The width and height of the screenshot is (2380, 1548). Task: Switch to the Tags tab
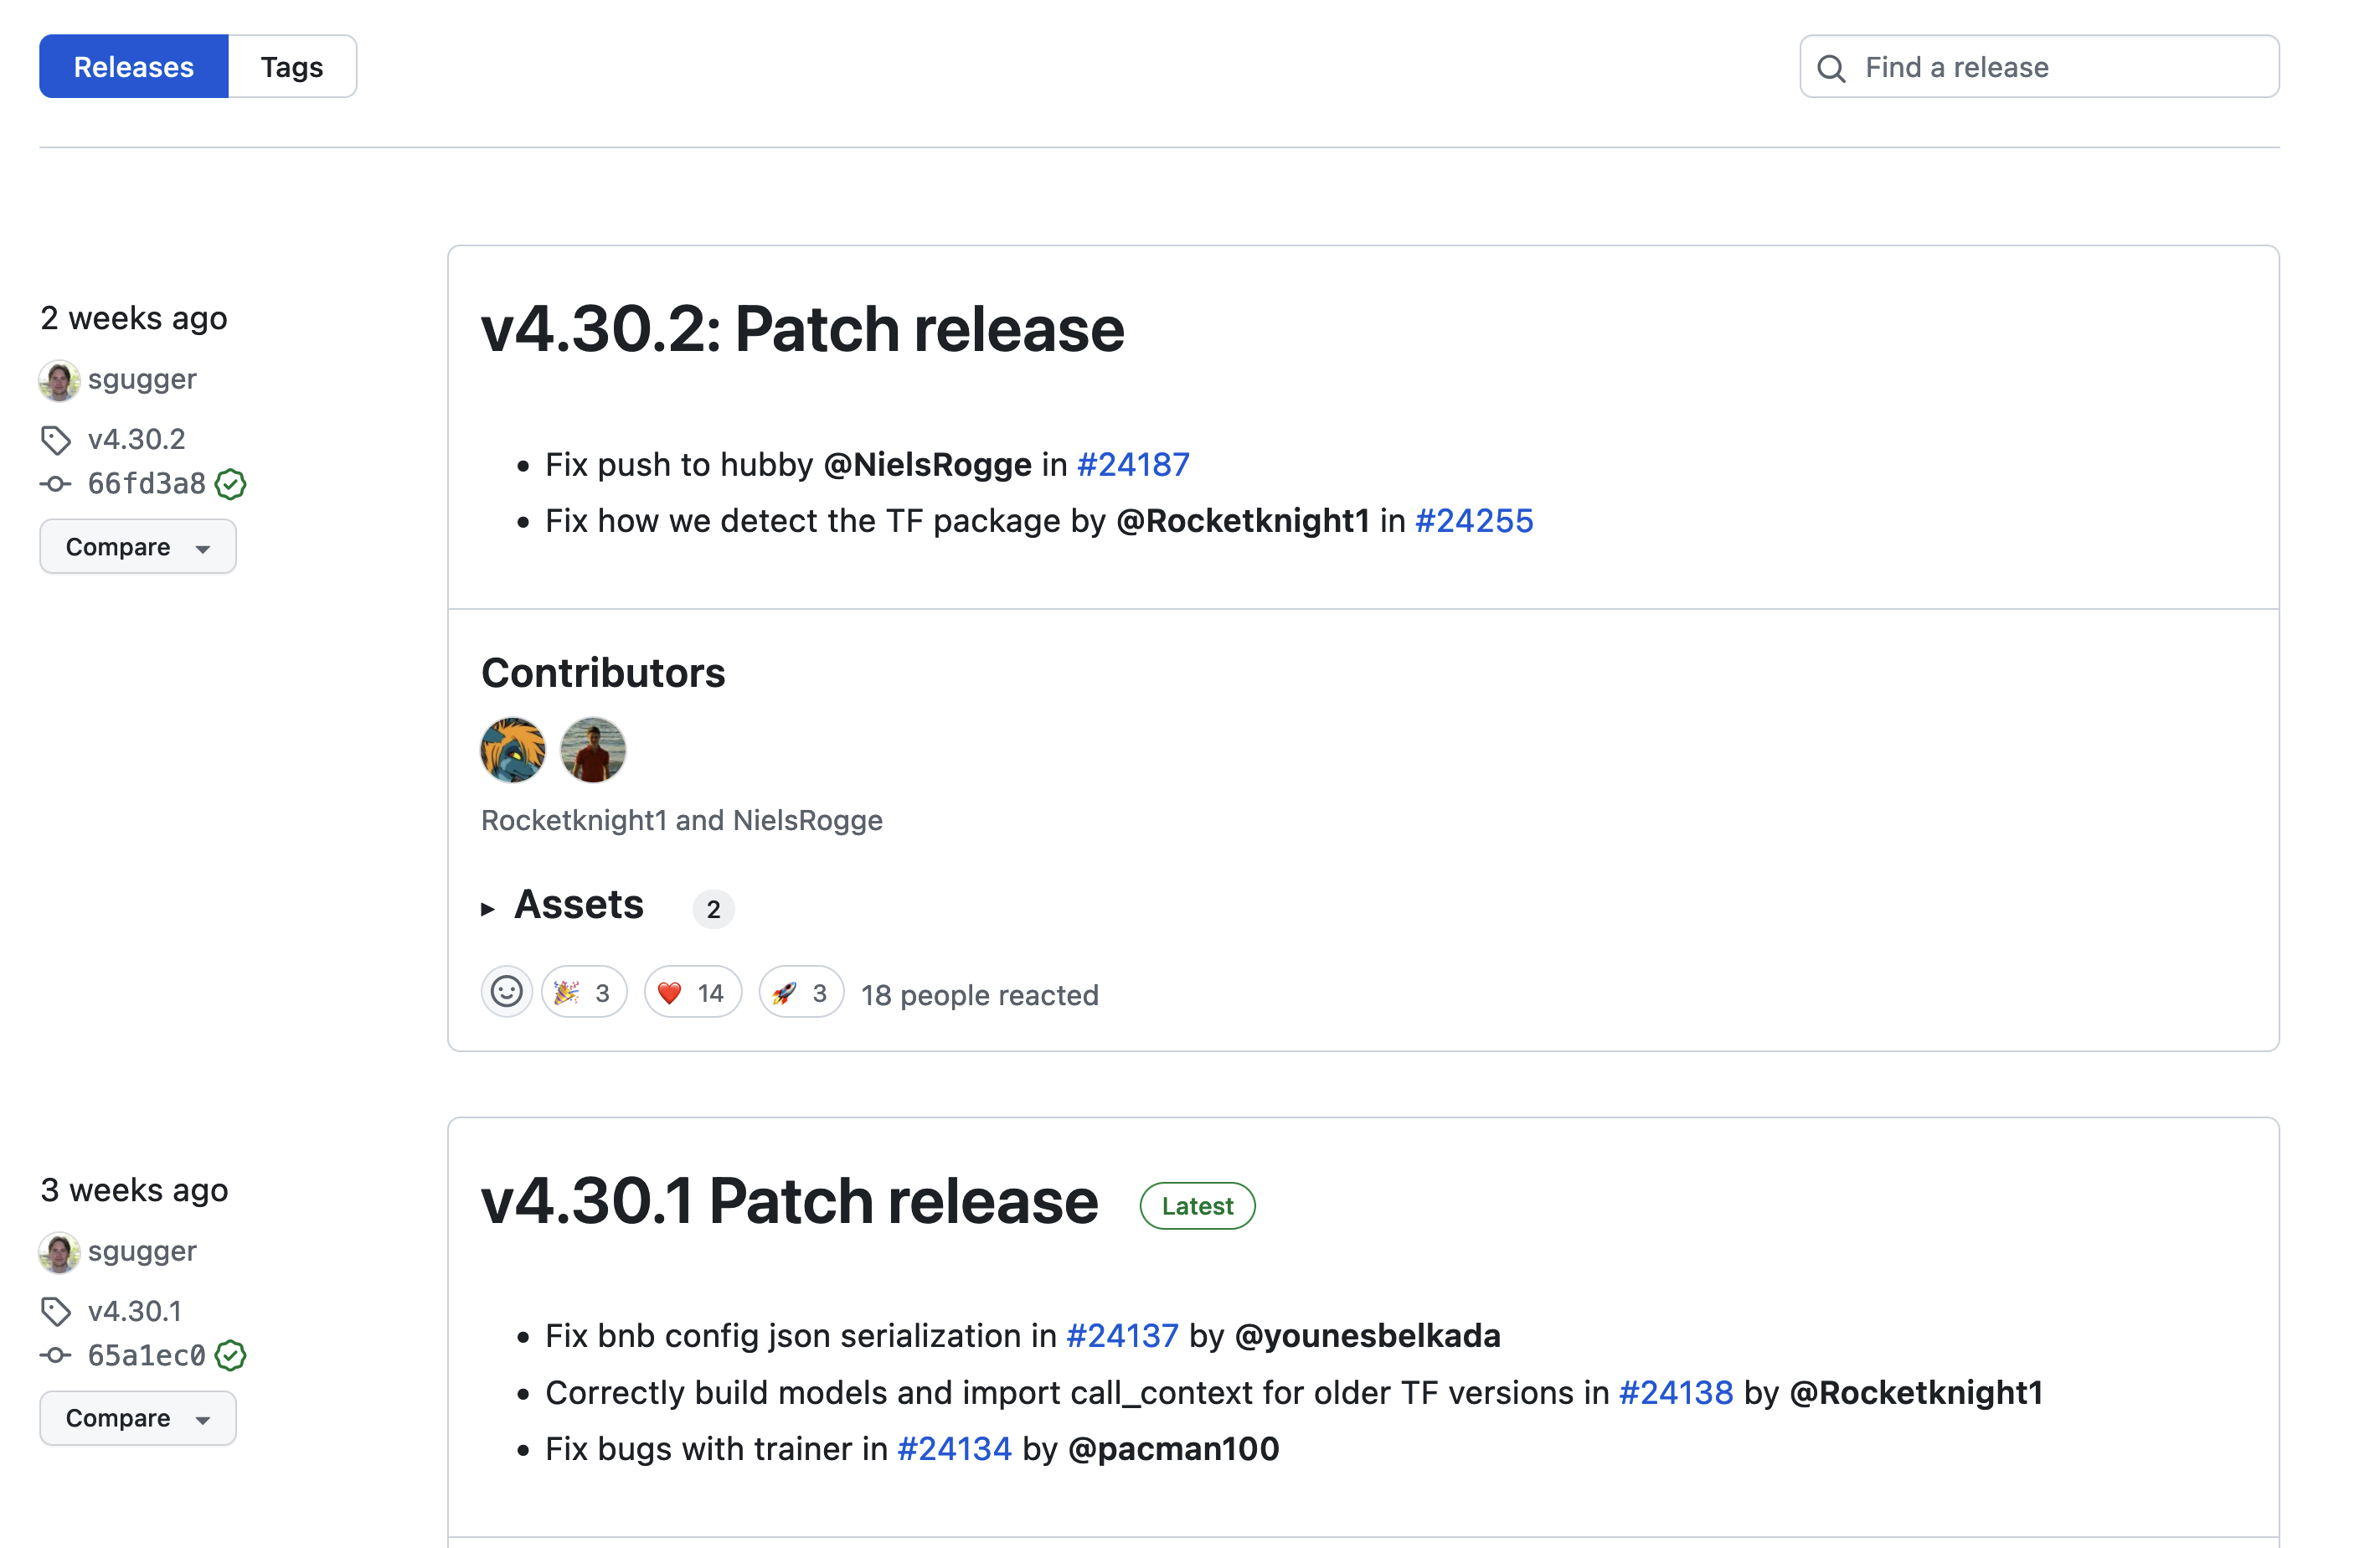coord(292,66)
